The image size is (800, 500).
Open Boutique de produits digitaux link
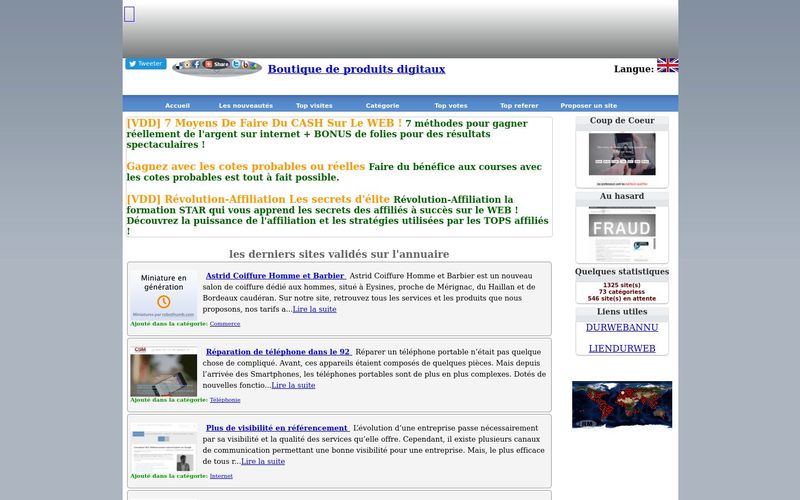[356, 69]
